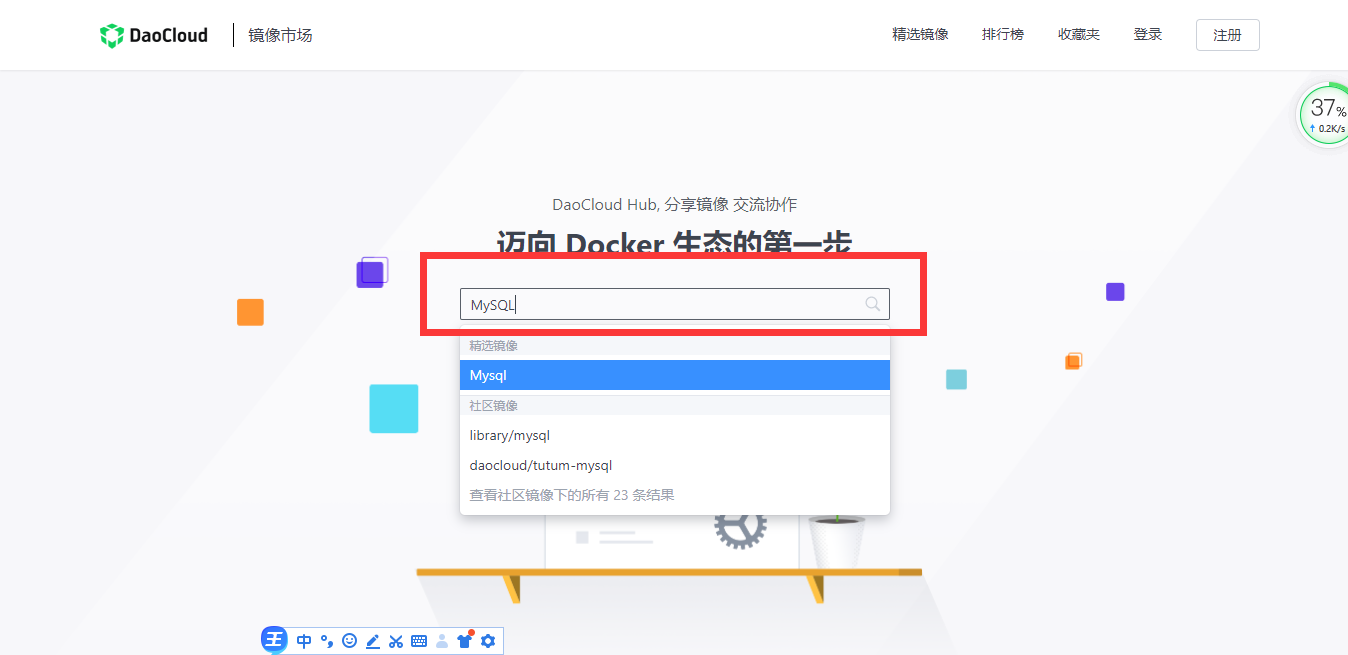This screenshot has height=655, width=1348.
Task: Click the 37% network speed widget
Action: (1326, 115)
